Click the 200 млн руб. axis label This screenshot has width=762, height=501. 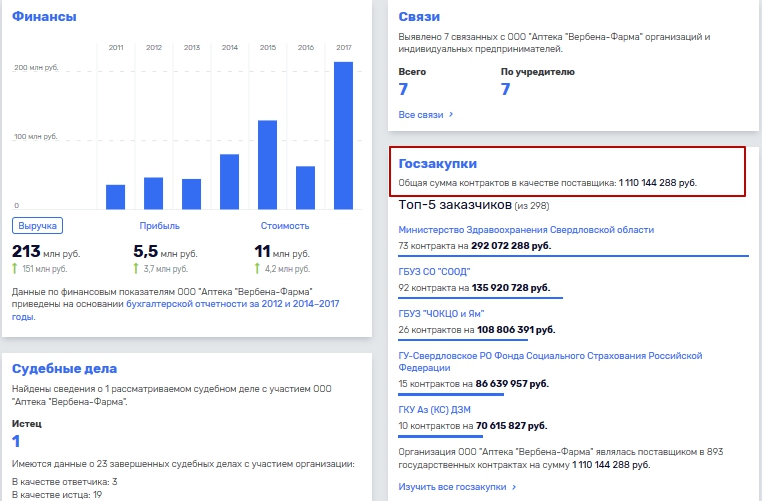click(x=36, y=68)
